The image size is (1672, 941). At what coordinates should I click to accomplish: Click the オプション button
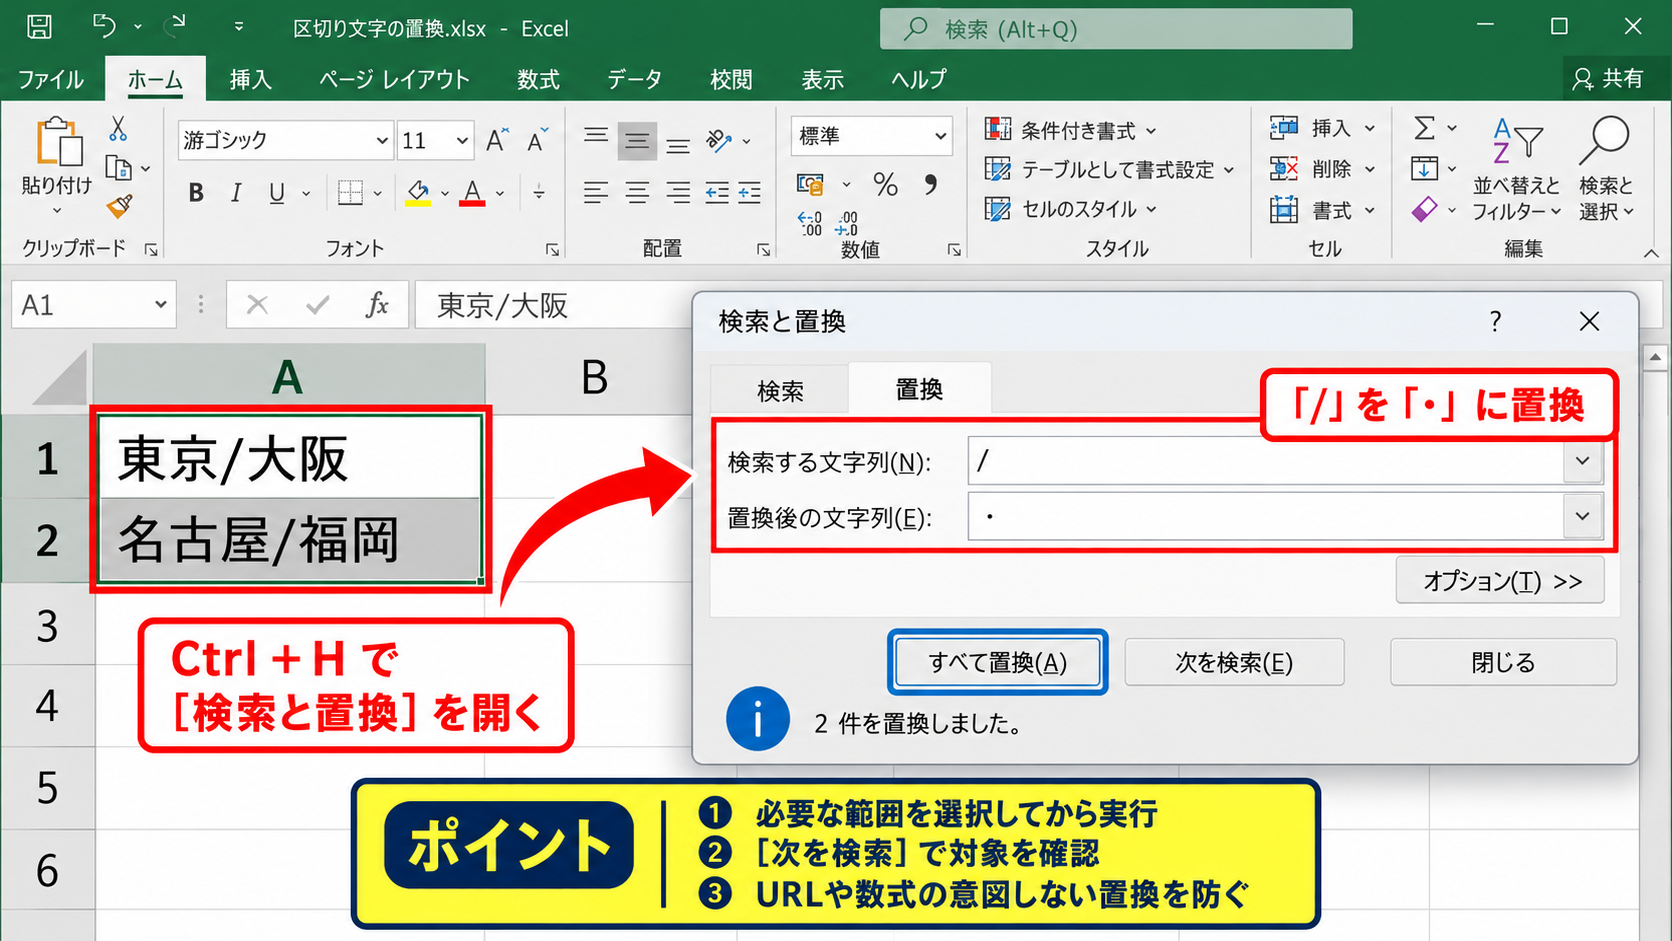[x=1500, y=581]
